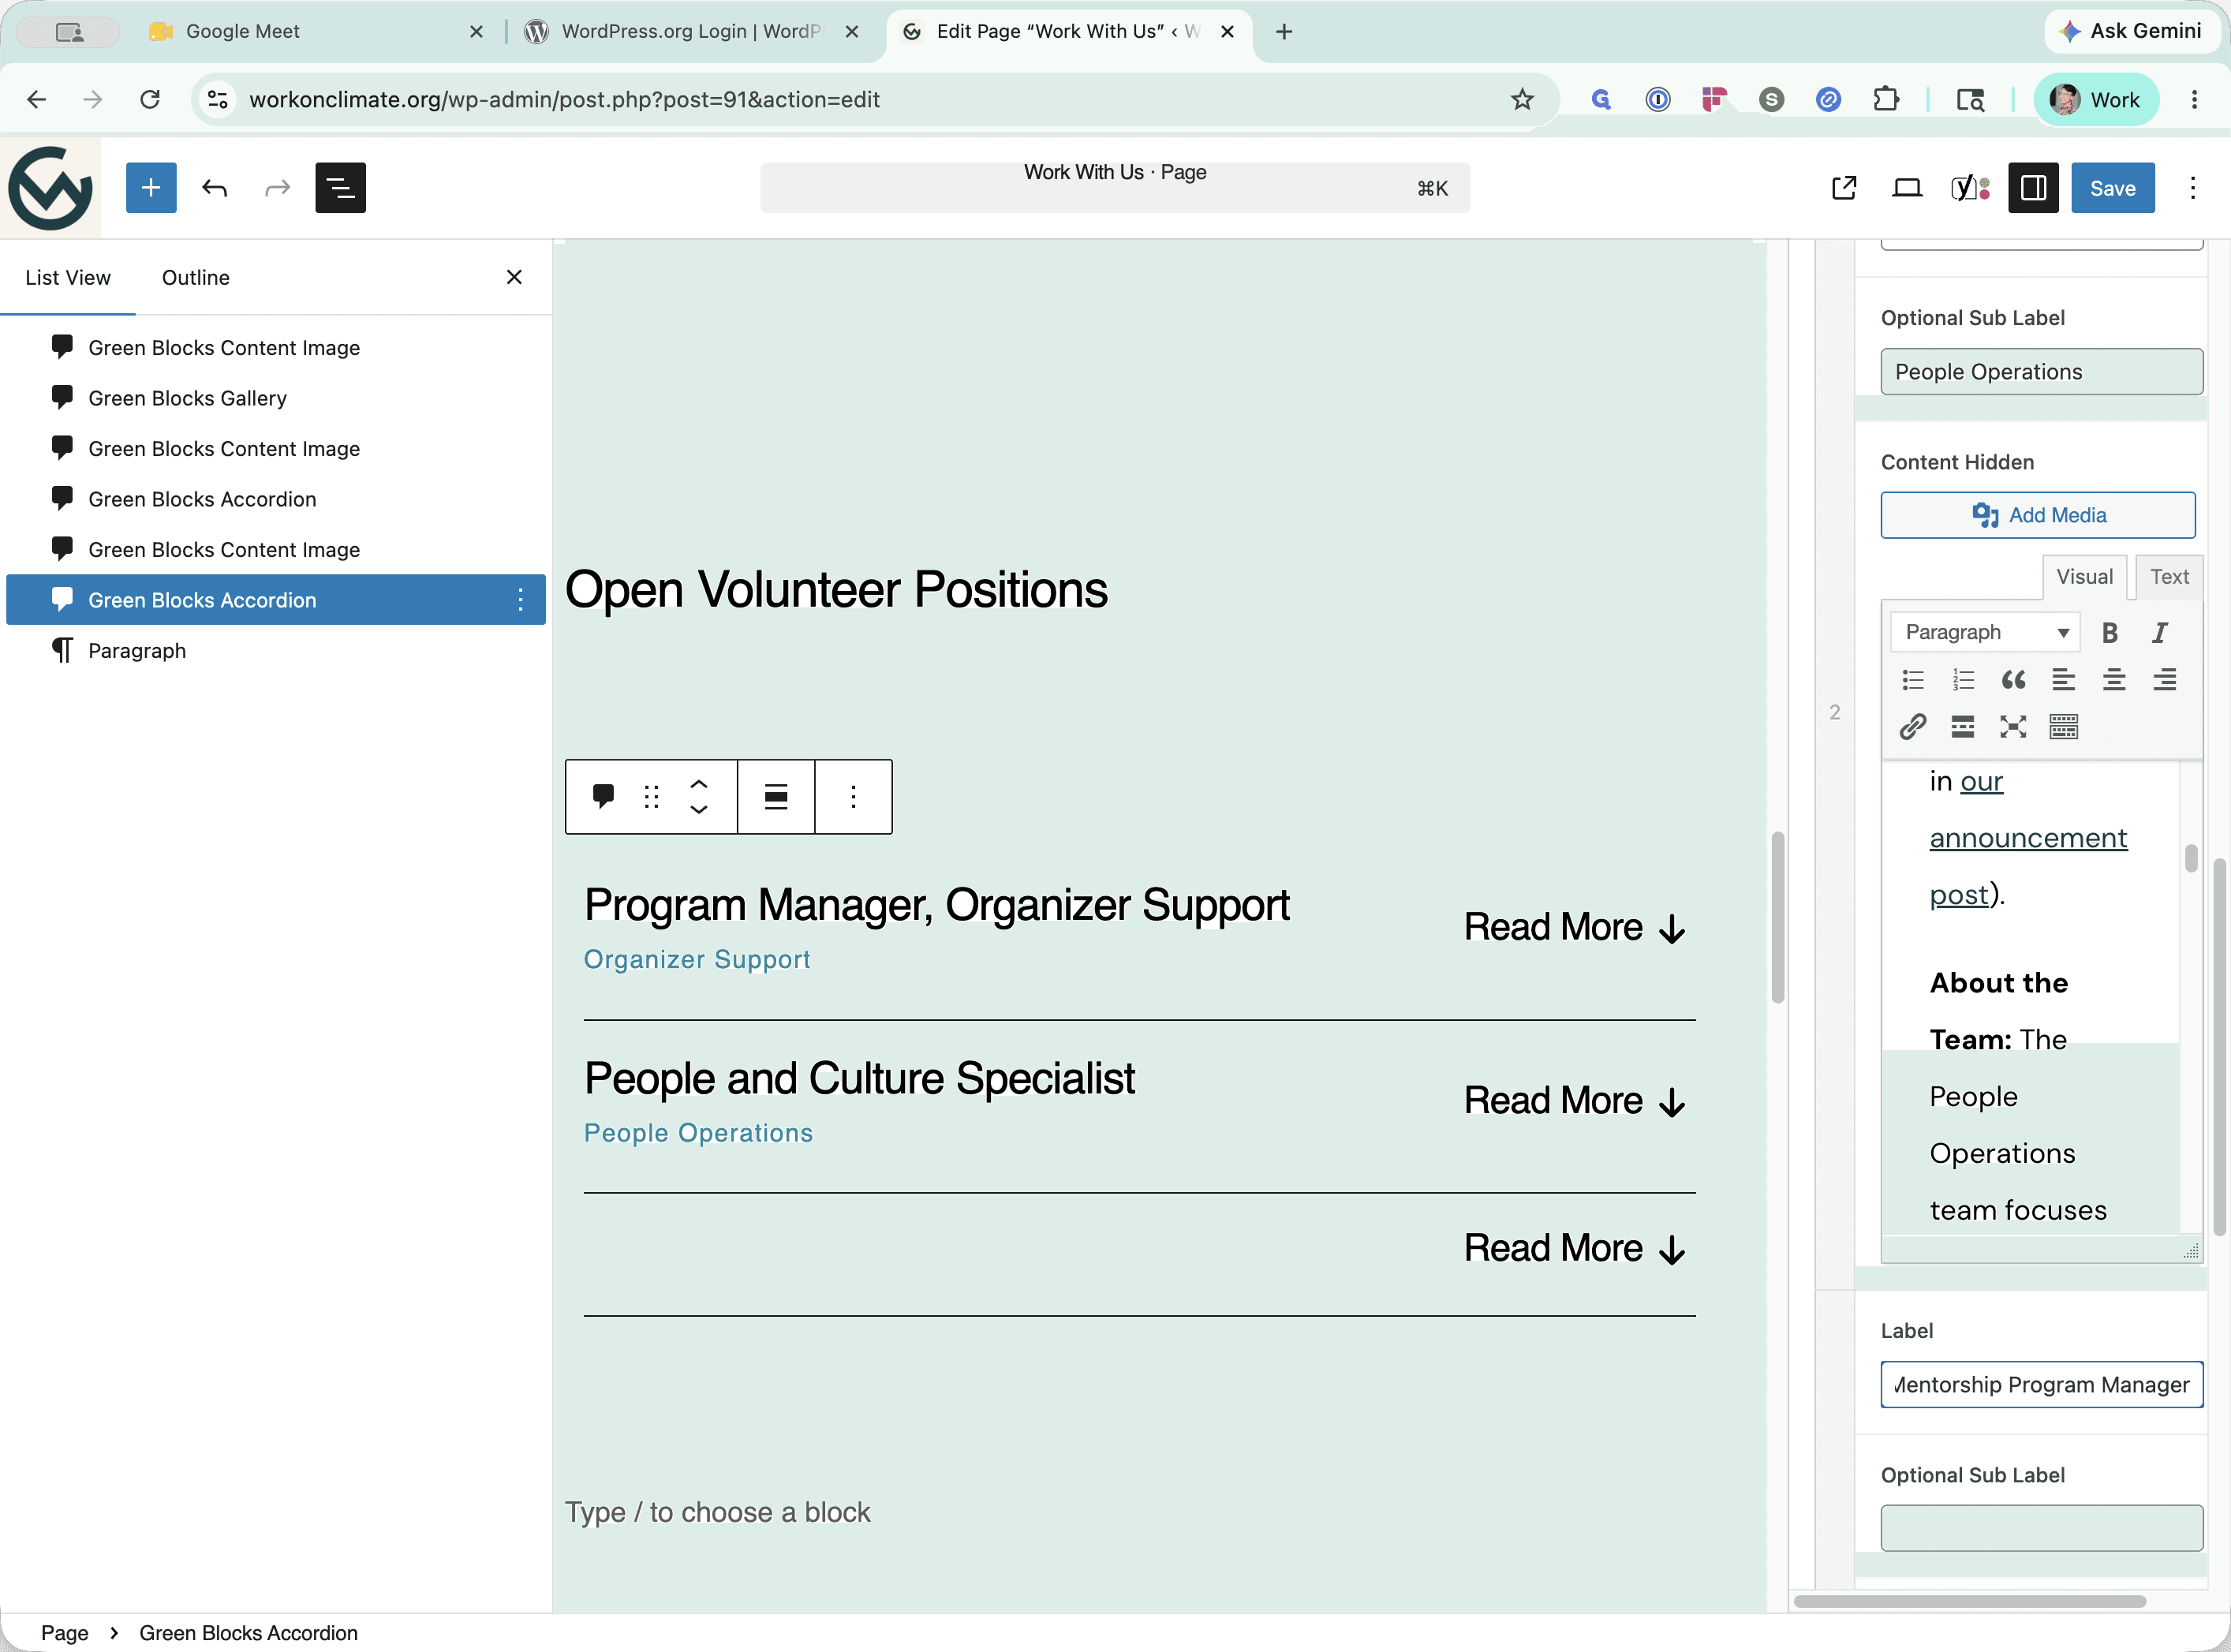The width and height of the screenshot is (2231, 1652).
Task: Open editor options three-dot menu
Action: [2192, 188]
